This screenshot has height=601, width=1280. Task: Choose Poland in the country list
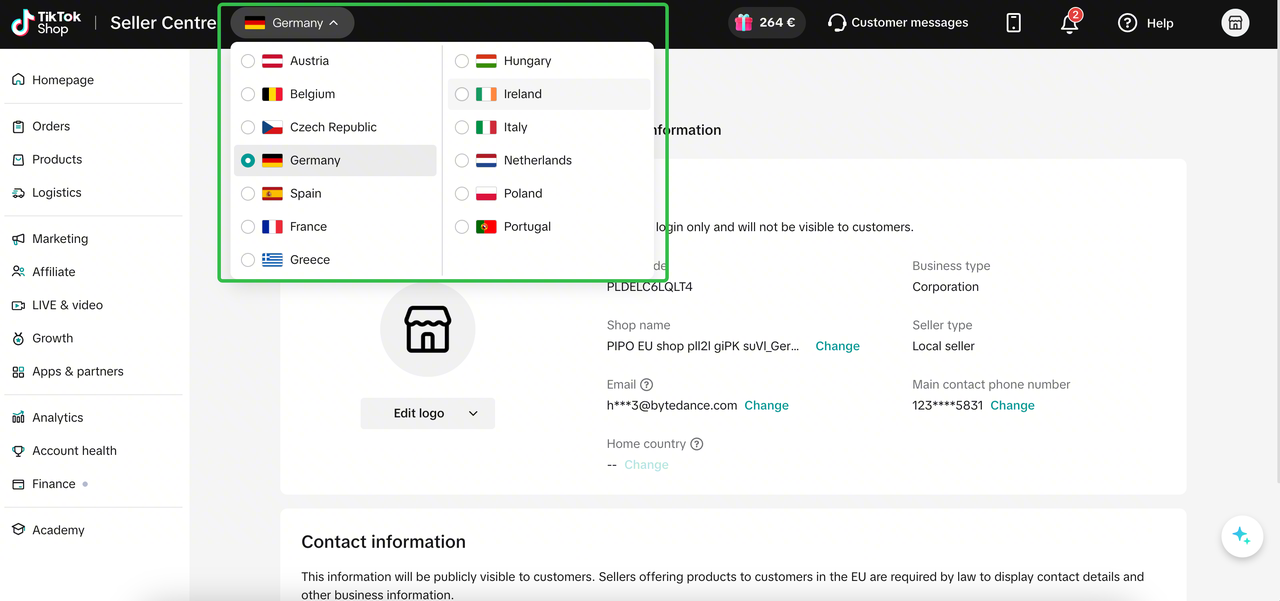pos(549,194)
